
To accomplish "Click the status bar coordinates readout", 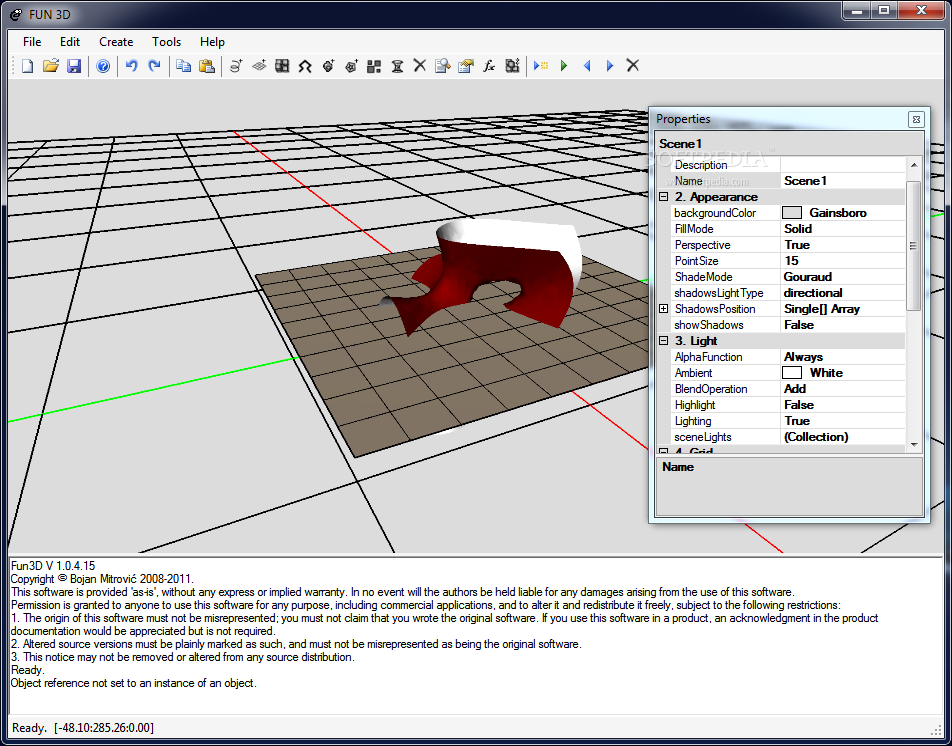I will pyautogui.click(x=104, y=727).
